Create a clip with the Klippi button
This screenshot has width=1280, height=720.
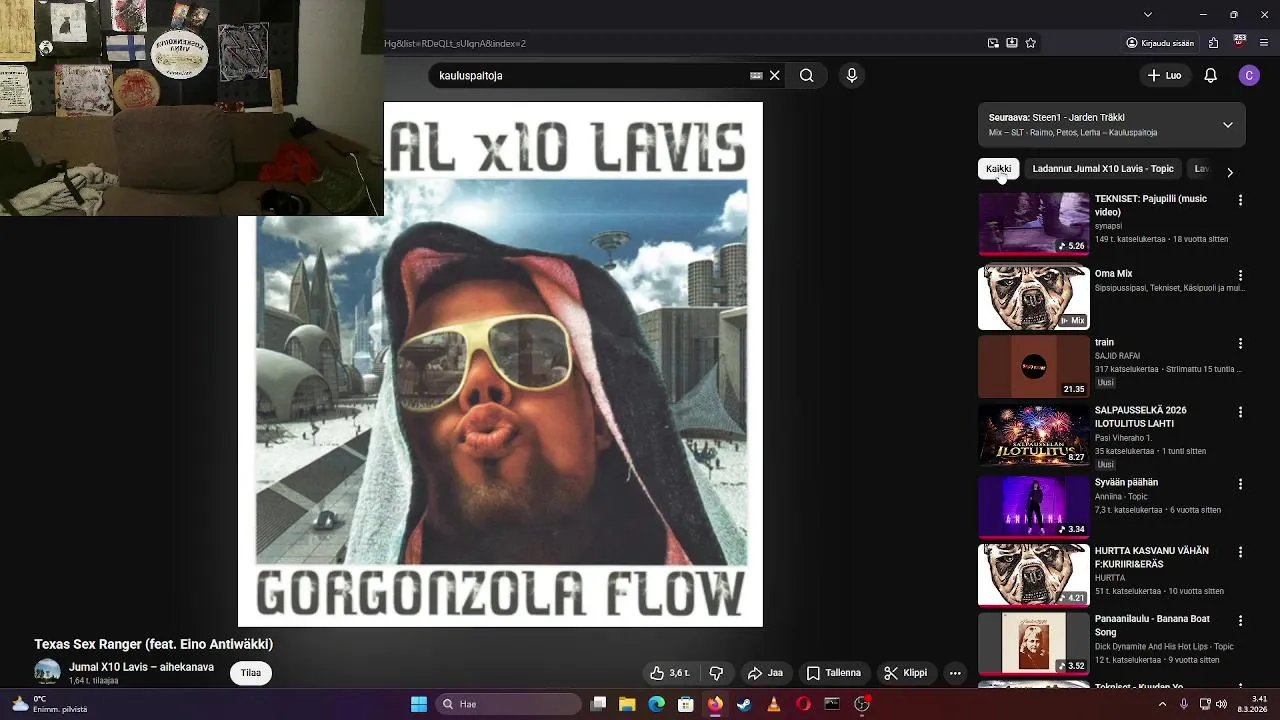(905, 673)
